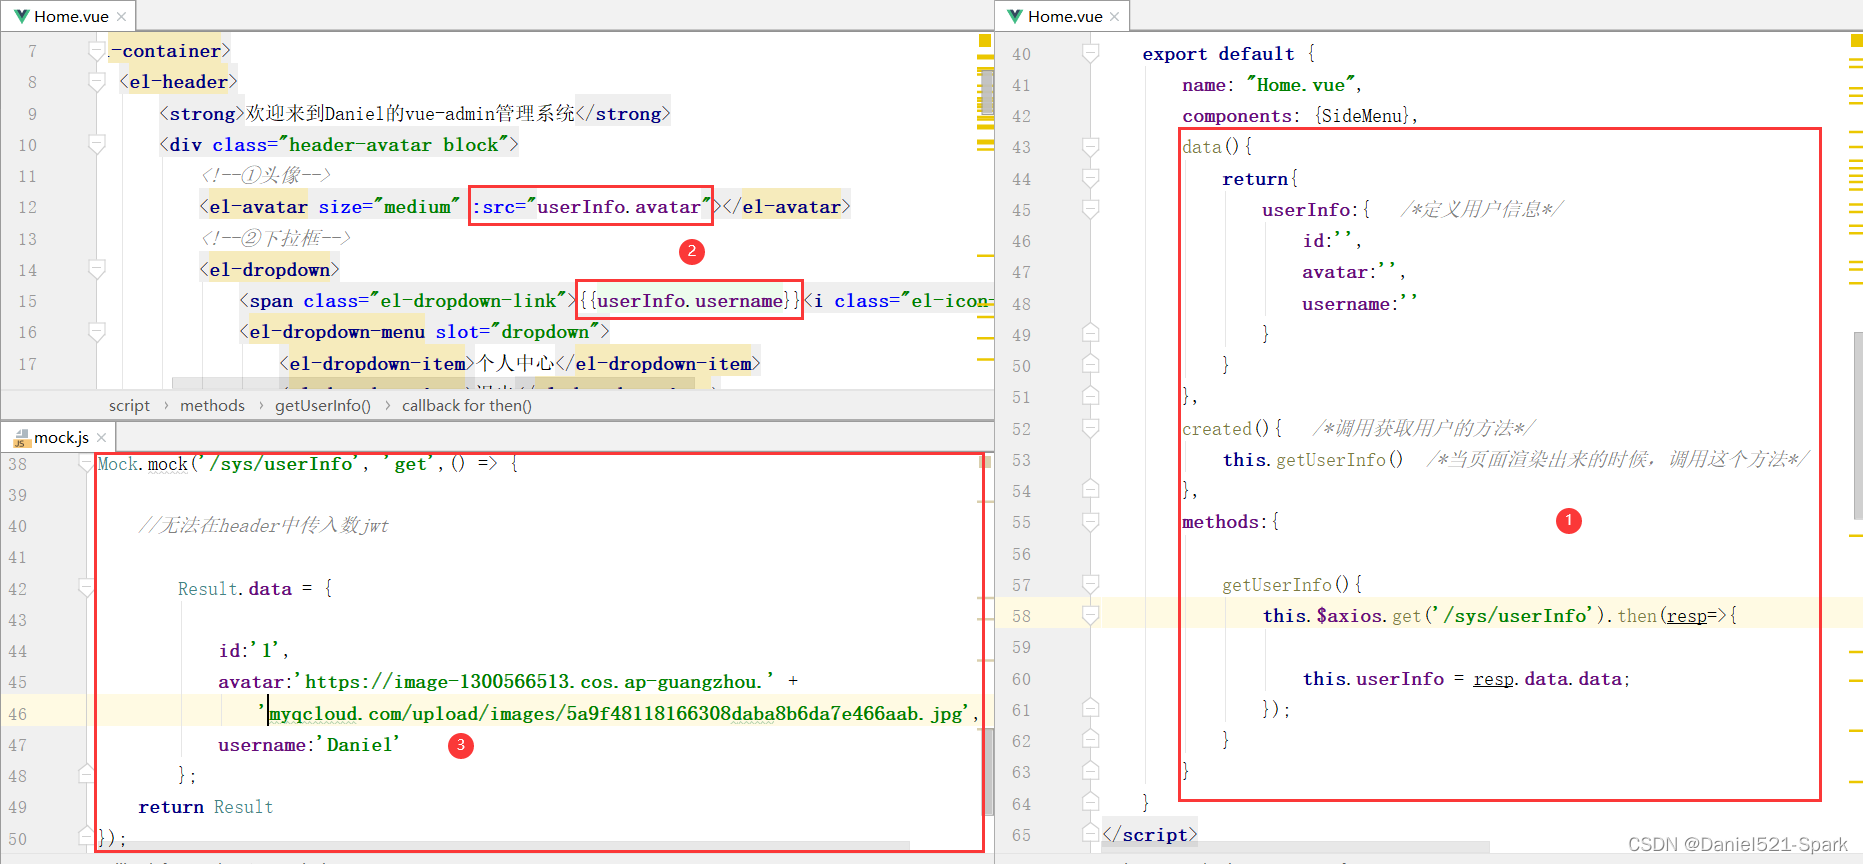Fold the return block at line 44
The height and width of the screenshot is (864, 1863).
coord(1091,178)
